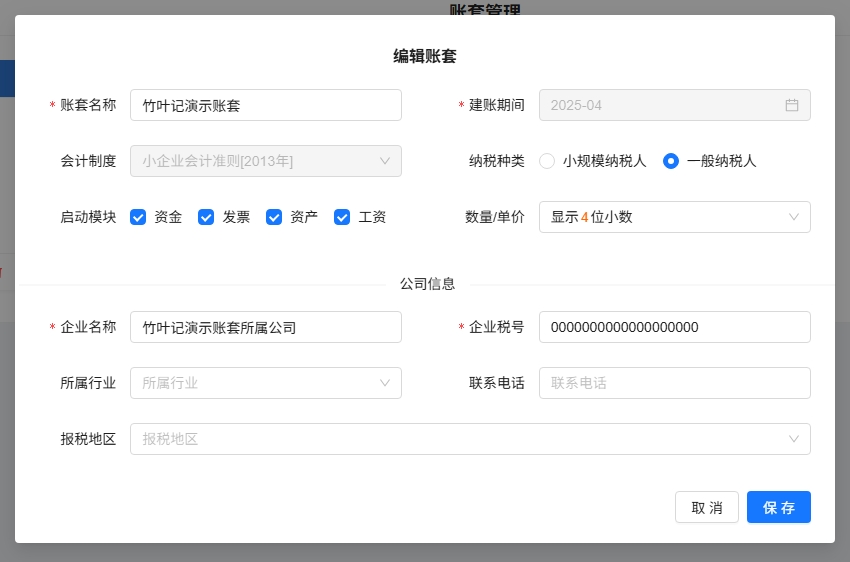Choose the 一般纳税人 radio option
This screenshot has height=562, width=850.
click(671, 161)
